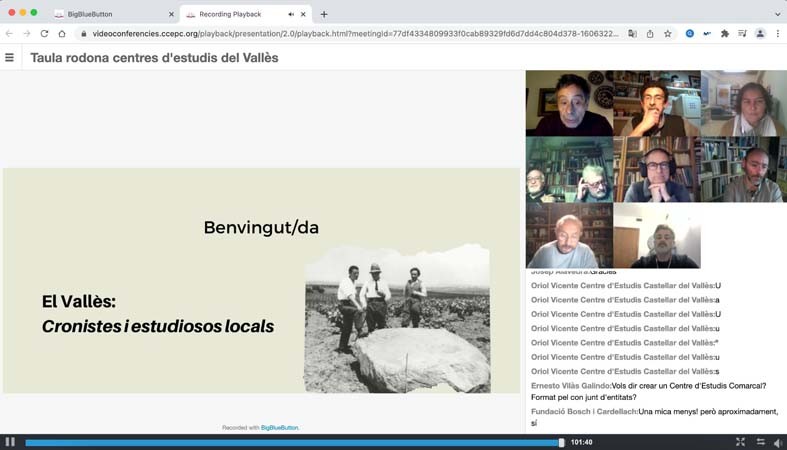
Task: Switch to the BigBlueButton tab
Action: click(114, 14)
